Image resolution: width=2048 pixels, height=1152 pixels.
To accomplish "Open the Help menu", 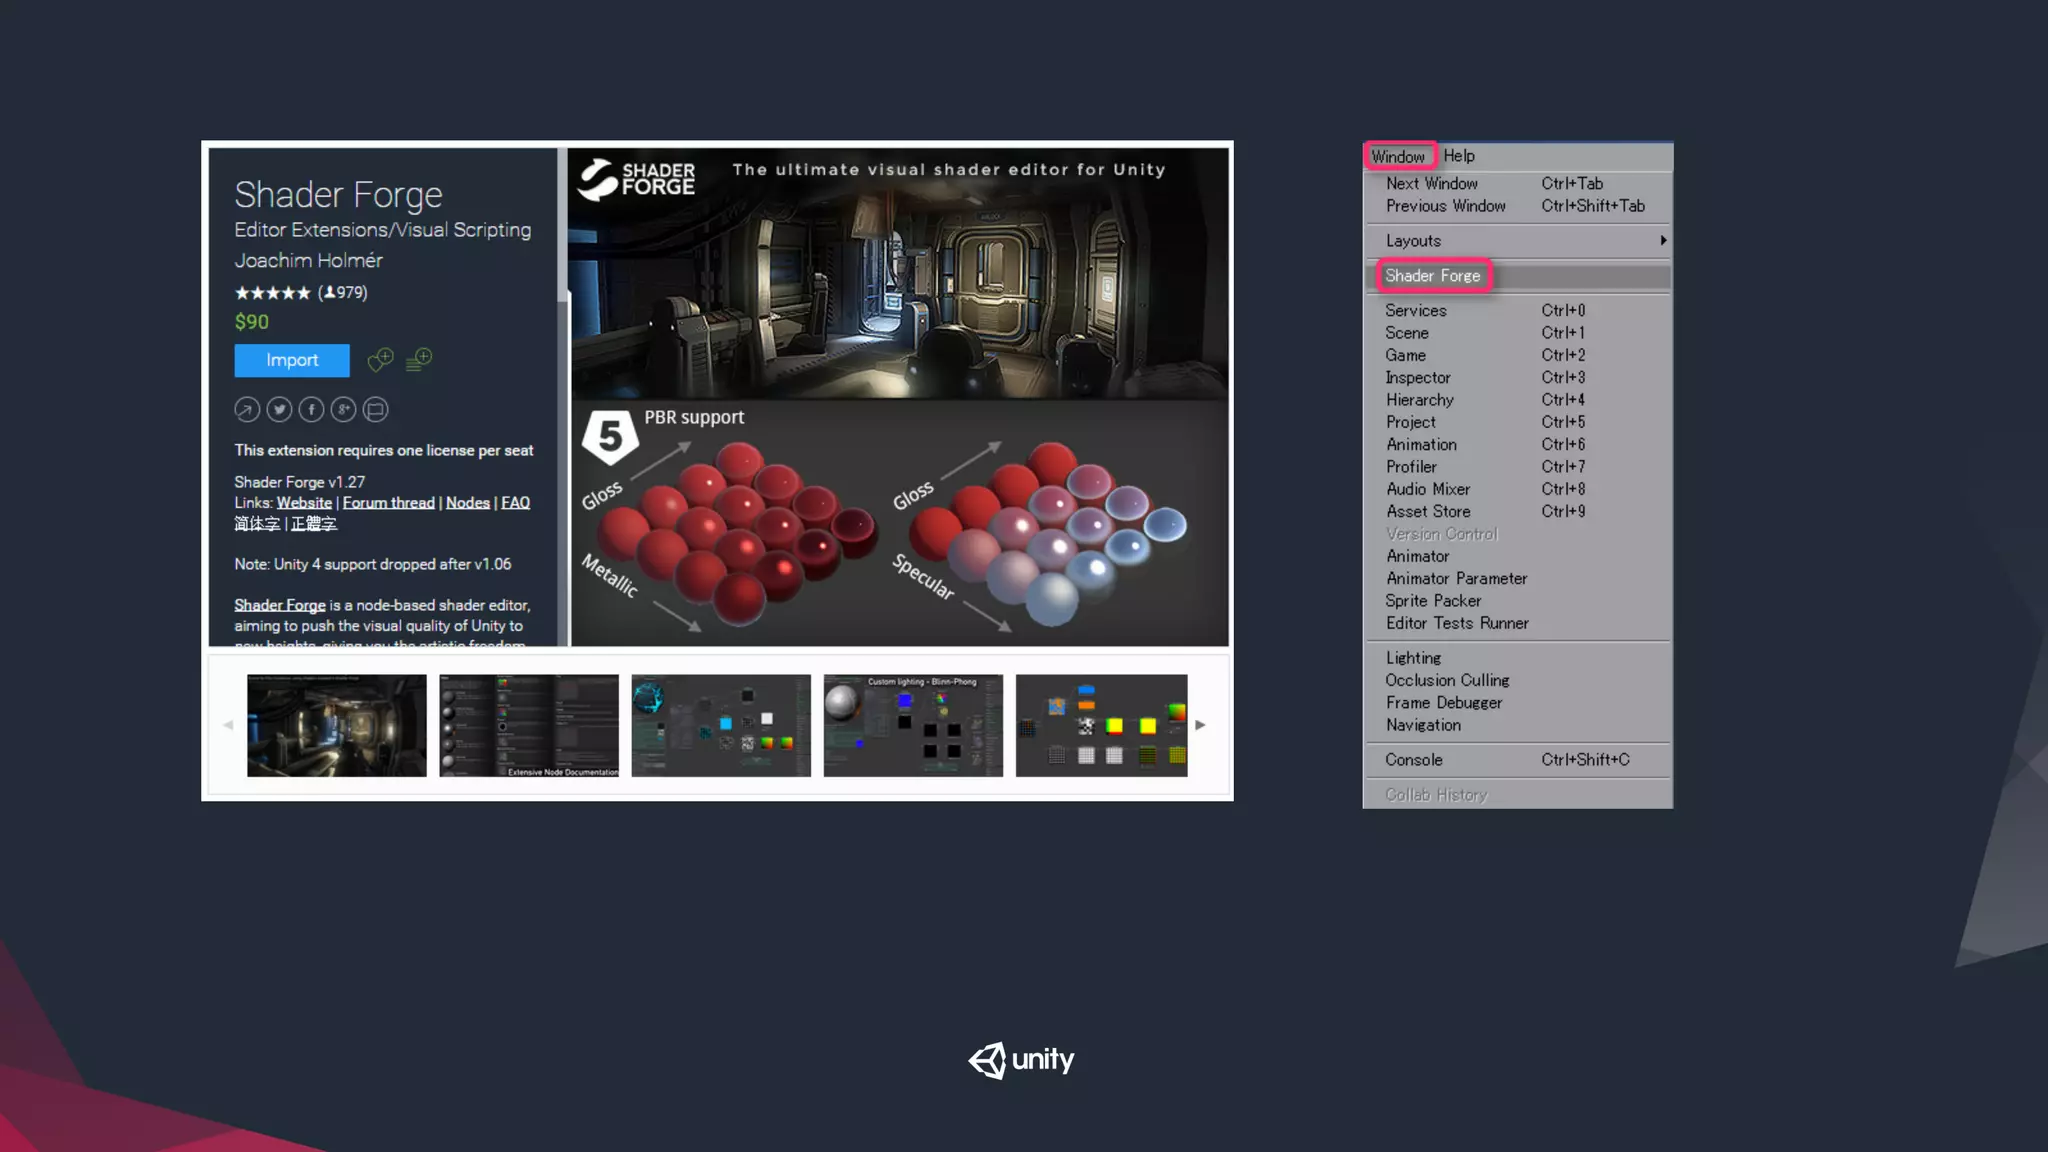I will click(1459, 156).
